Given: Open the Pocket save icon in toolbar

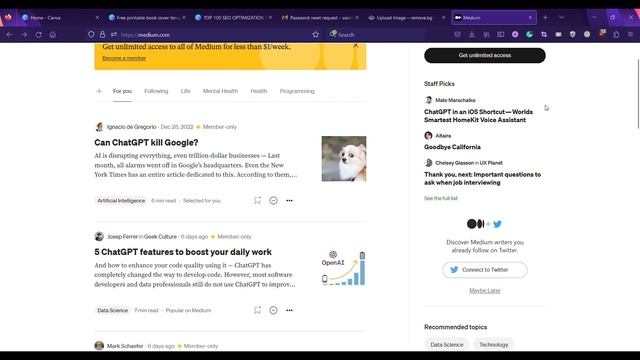Looking at the screenshot, I should (x=457, y=35).
